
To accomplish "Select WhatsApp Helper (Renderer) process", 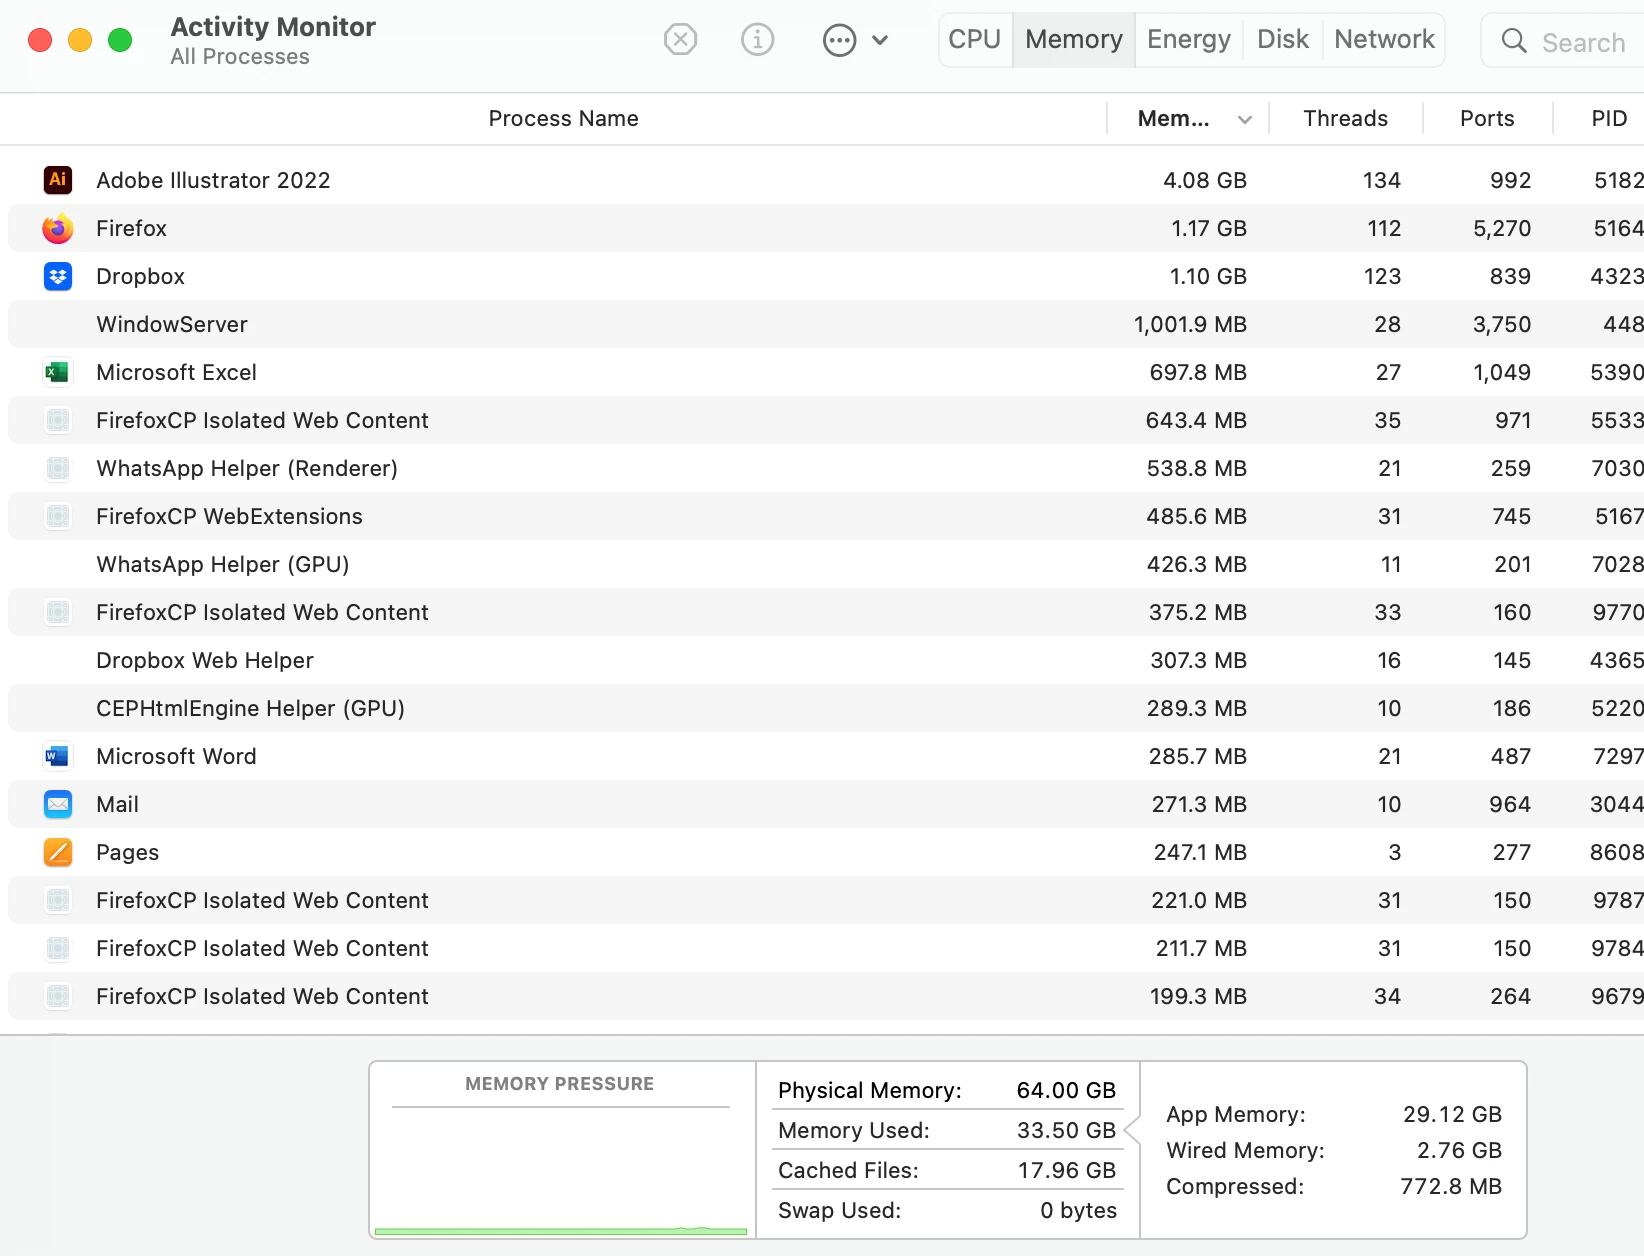I will [x=826, y=468].
